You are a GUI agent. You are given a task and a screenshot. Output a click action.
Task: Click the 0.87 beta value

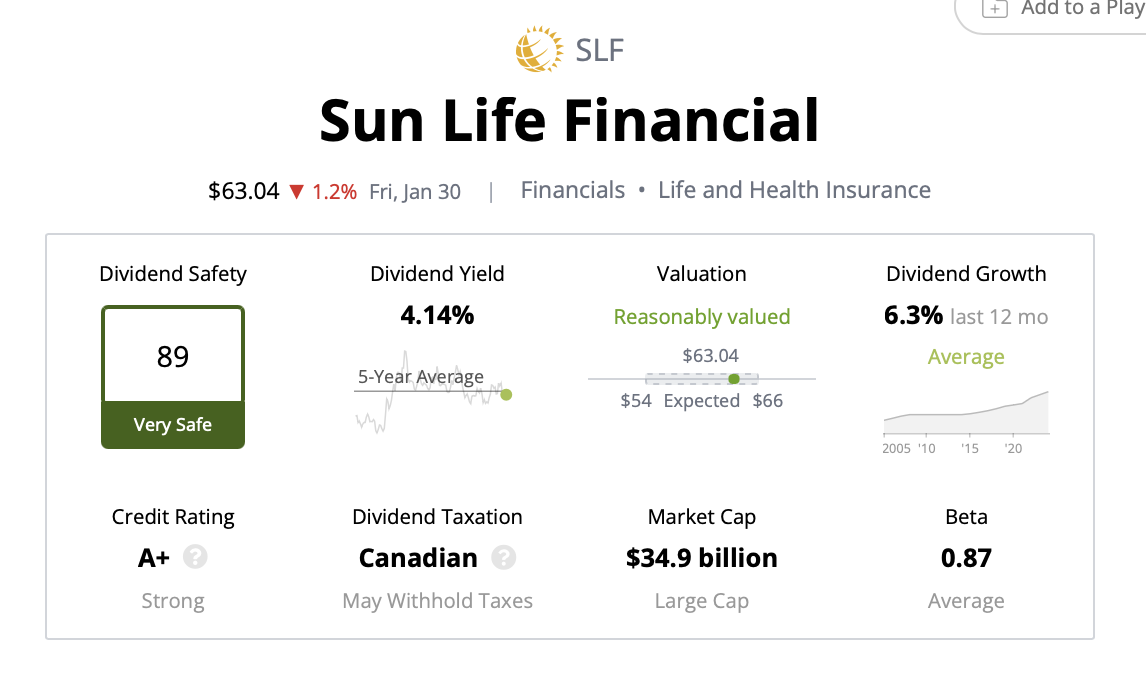pos(966,557)
